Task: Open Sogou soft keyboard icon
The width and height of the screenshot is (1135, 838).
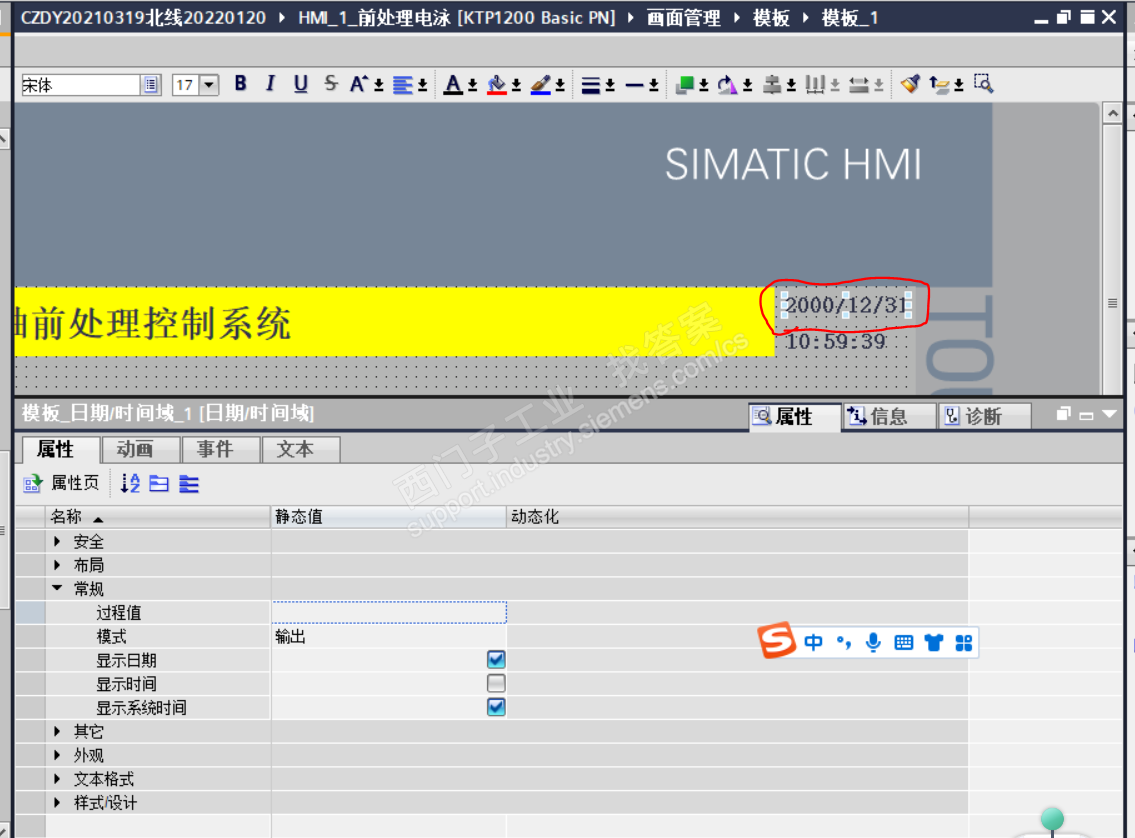Action: point(903,643)
